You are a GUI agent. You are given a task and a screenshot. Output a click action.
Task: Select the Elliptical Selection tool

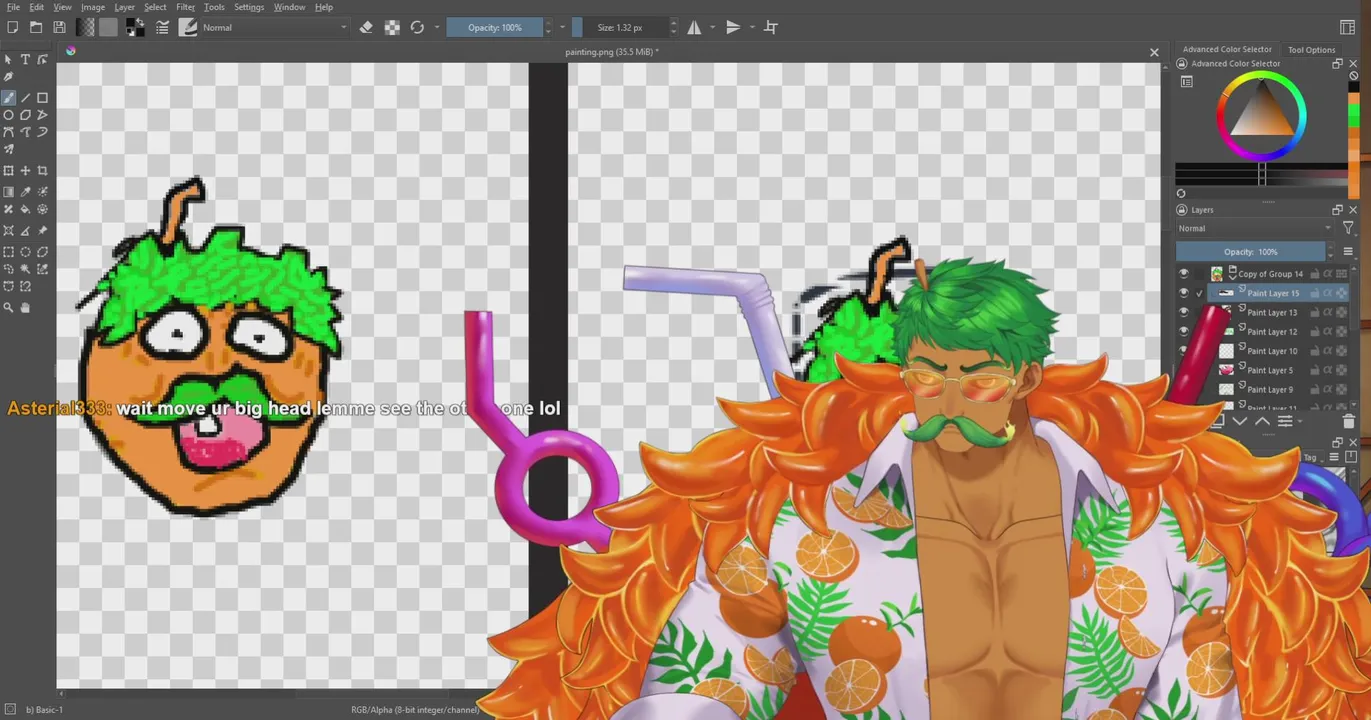point(25,252)
